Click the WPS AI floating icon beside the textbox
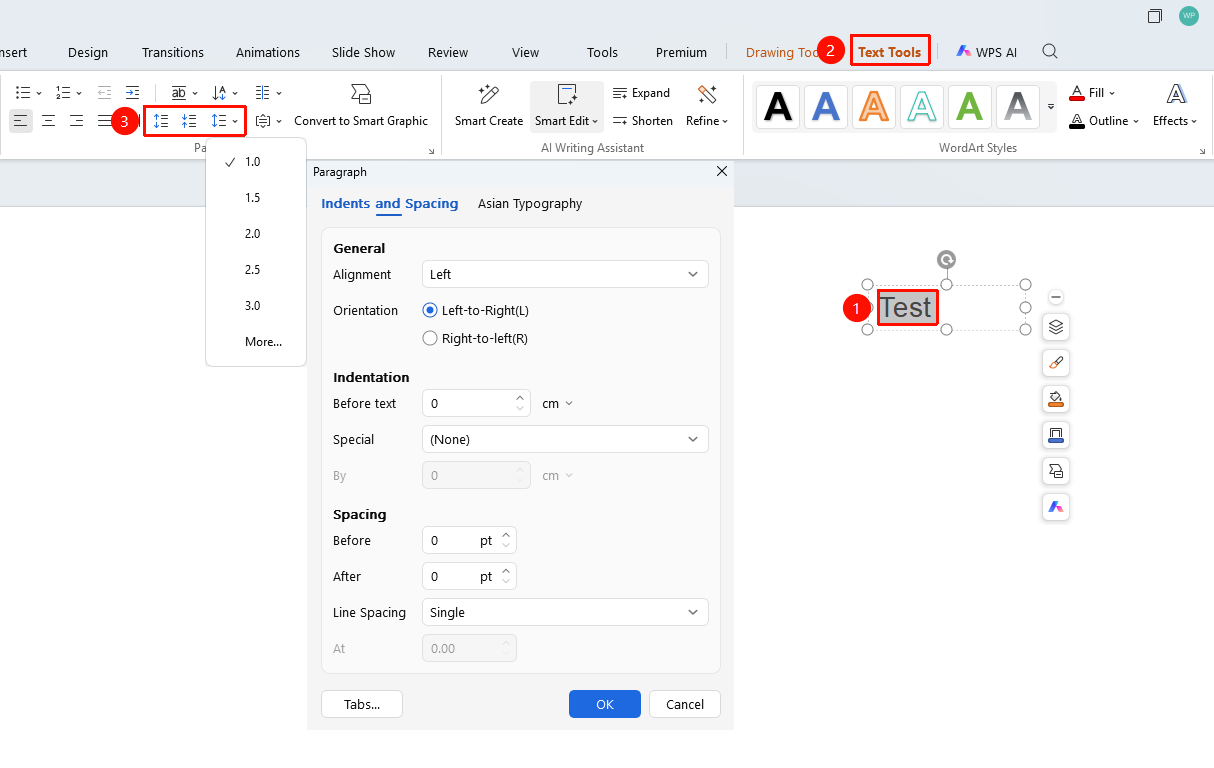The height and width of the screenshot is (768, 1214). pos(1056,507)
